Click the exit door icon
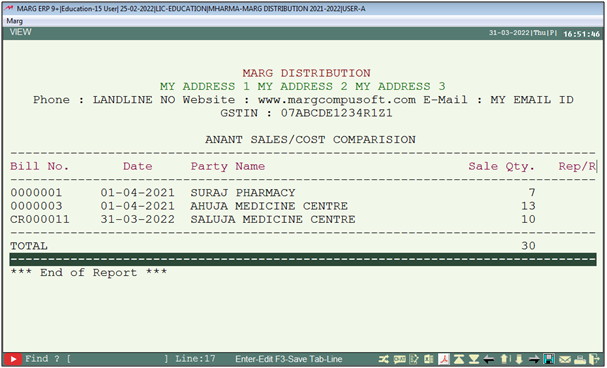The height and width of the screenshot is (368, 607). 594,359
